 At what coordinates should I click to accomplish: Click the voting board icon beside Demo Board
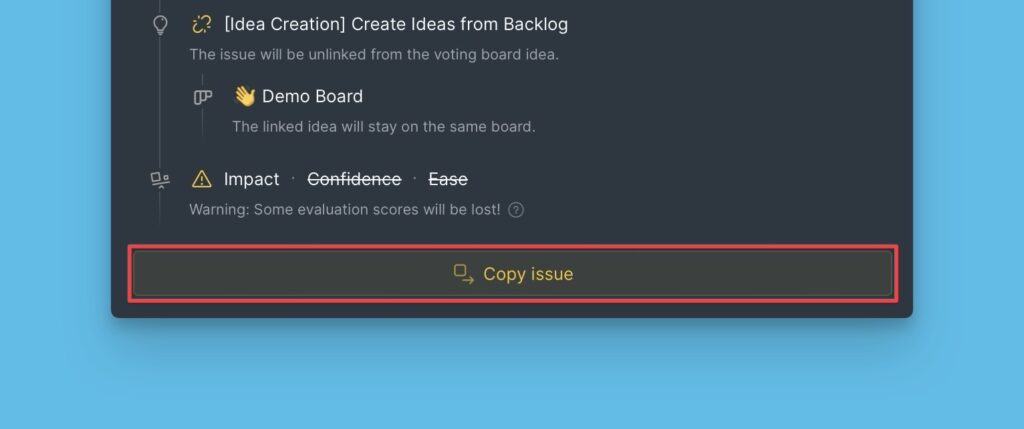coord(203,97)
